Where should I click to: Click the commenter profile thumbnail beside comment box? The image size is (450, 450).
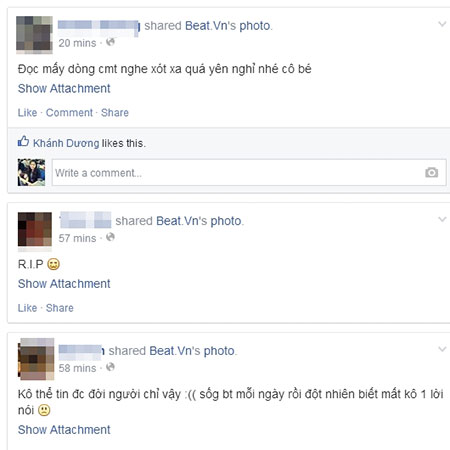pos(31,172)
